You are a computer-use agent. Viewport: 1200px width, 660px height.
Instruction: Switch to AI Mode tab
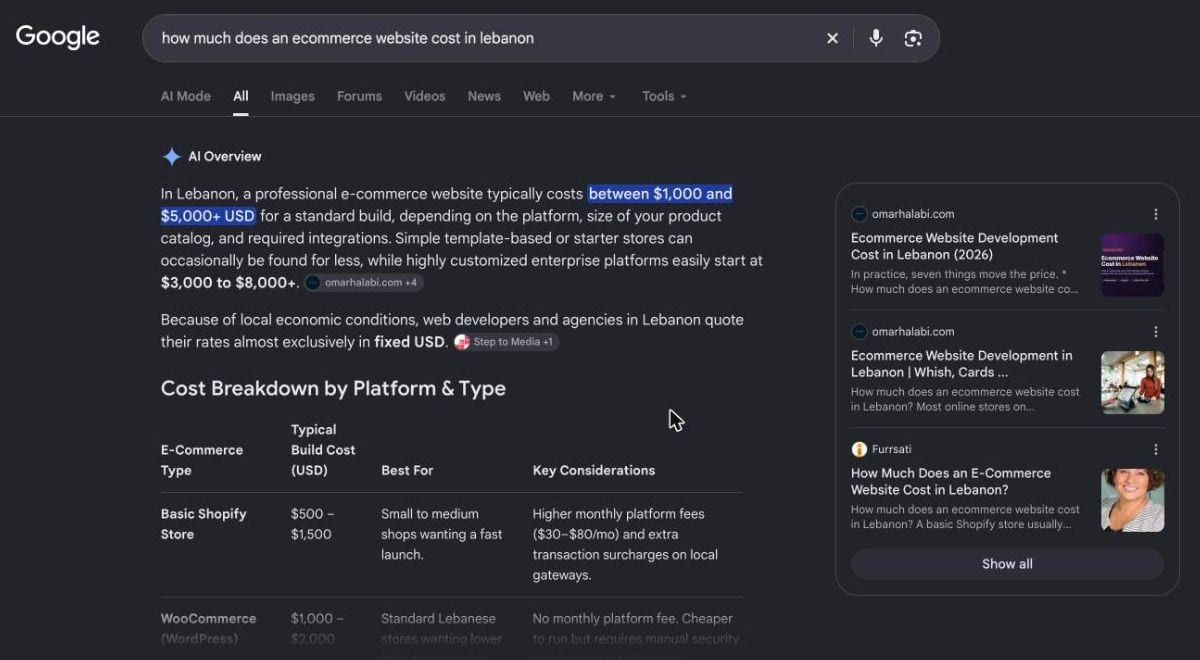(186, 96)
